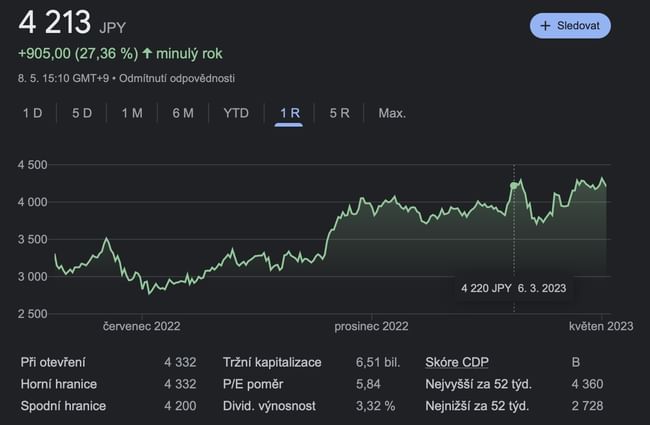The height and width of the screenshot is (425, 650).
Task: Select the 1 D time range tab
Action: [33, 113]
